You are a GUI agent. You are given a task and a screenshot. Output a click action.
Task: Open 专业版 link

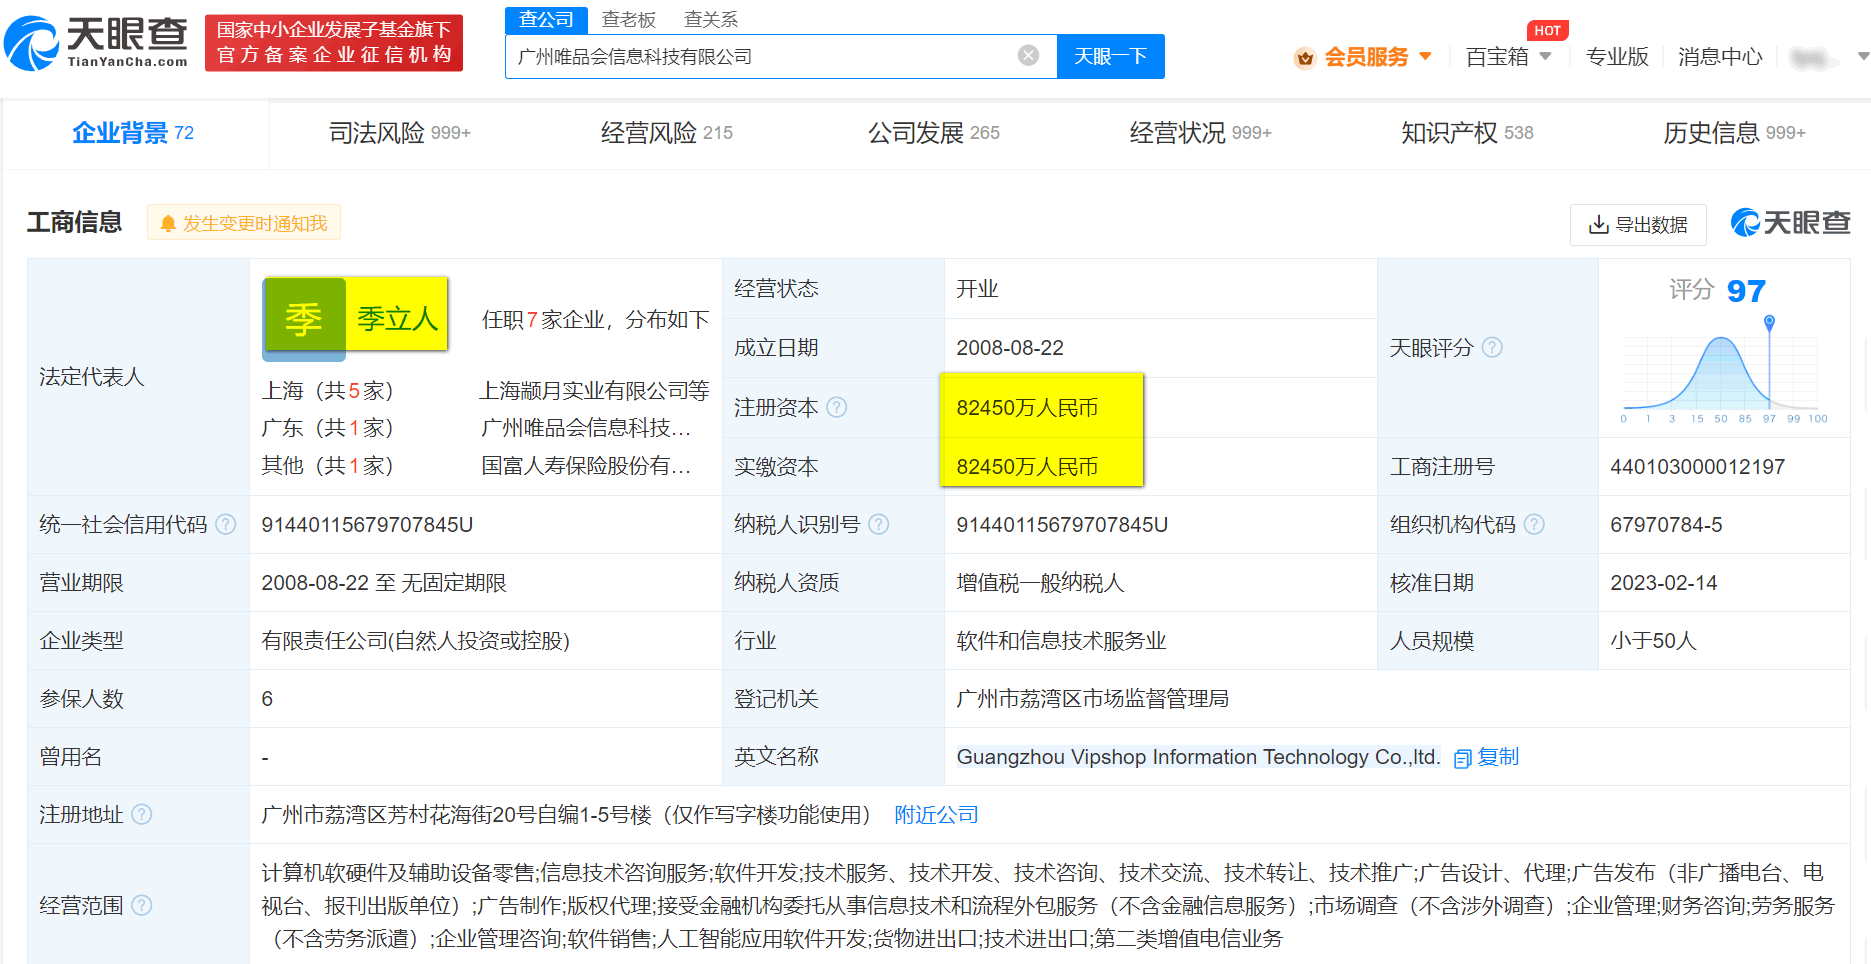1617,57
